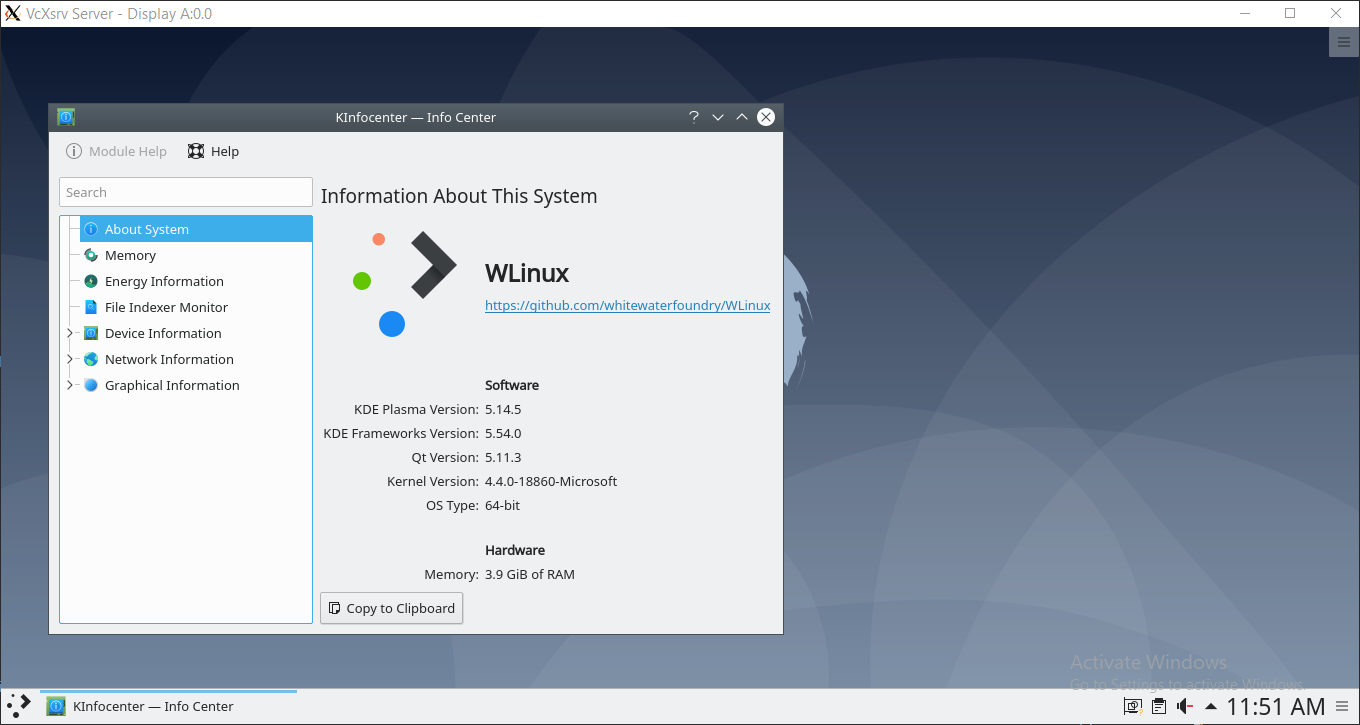Open the Energy Information module

[x=91, y=281]
